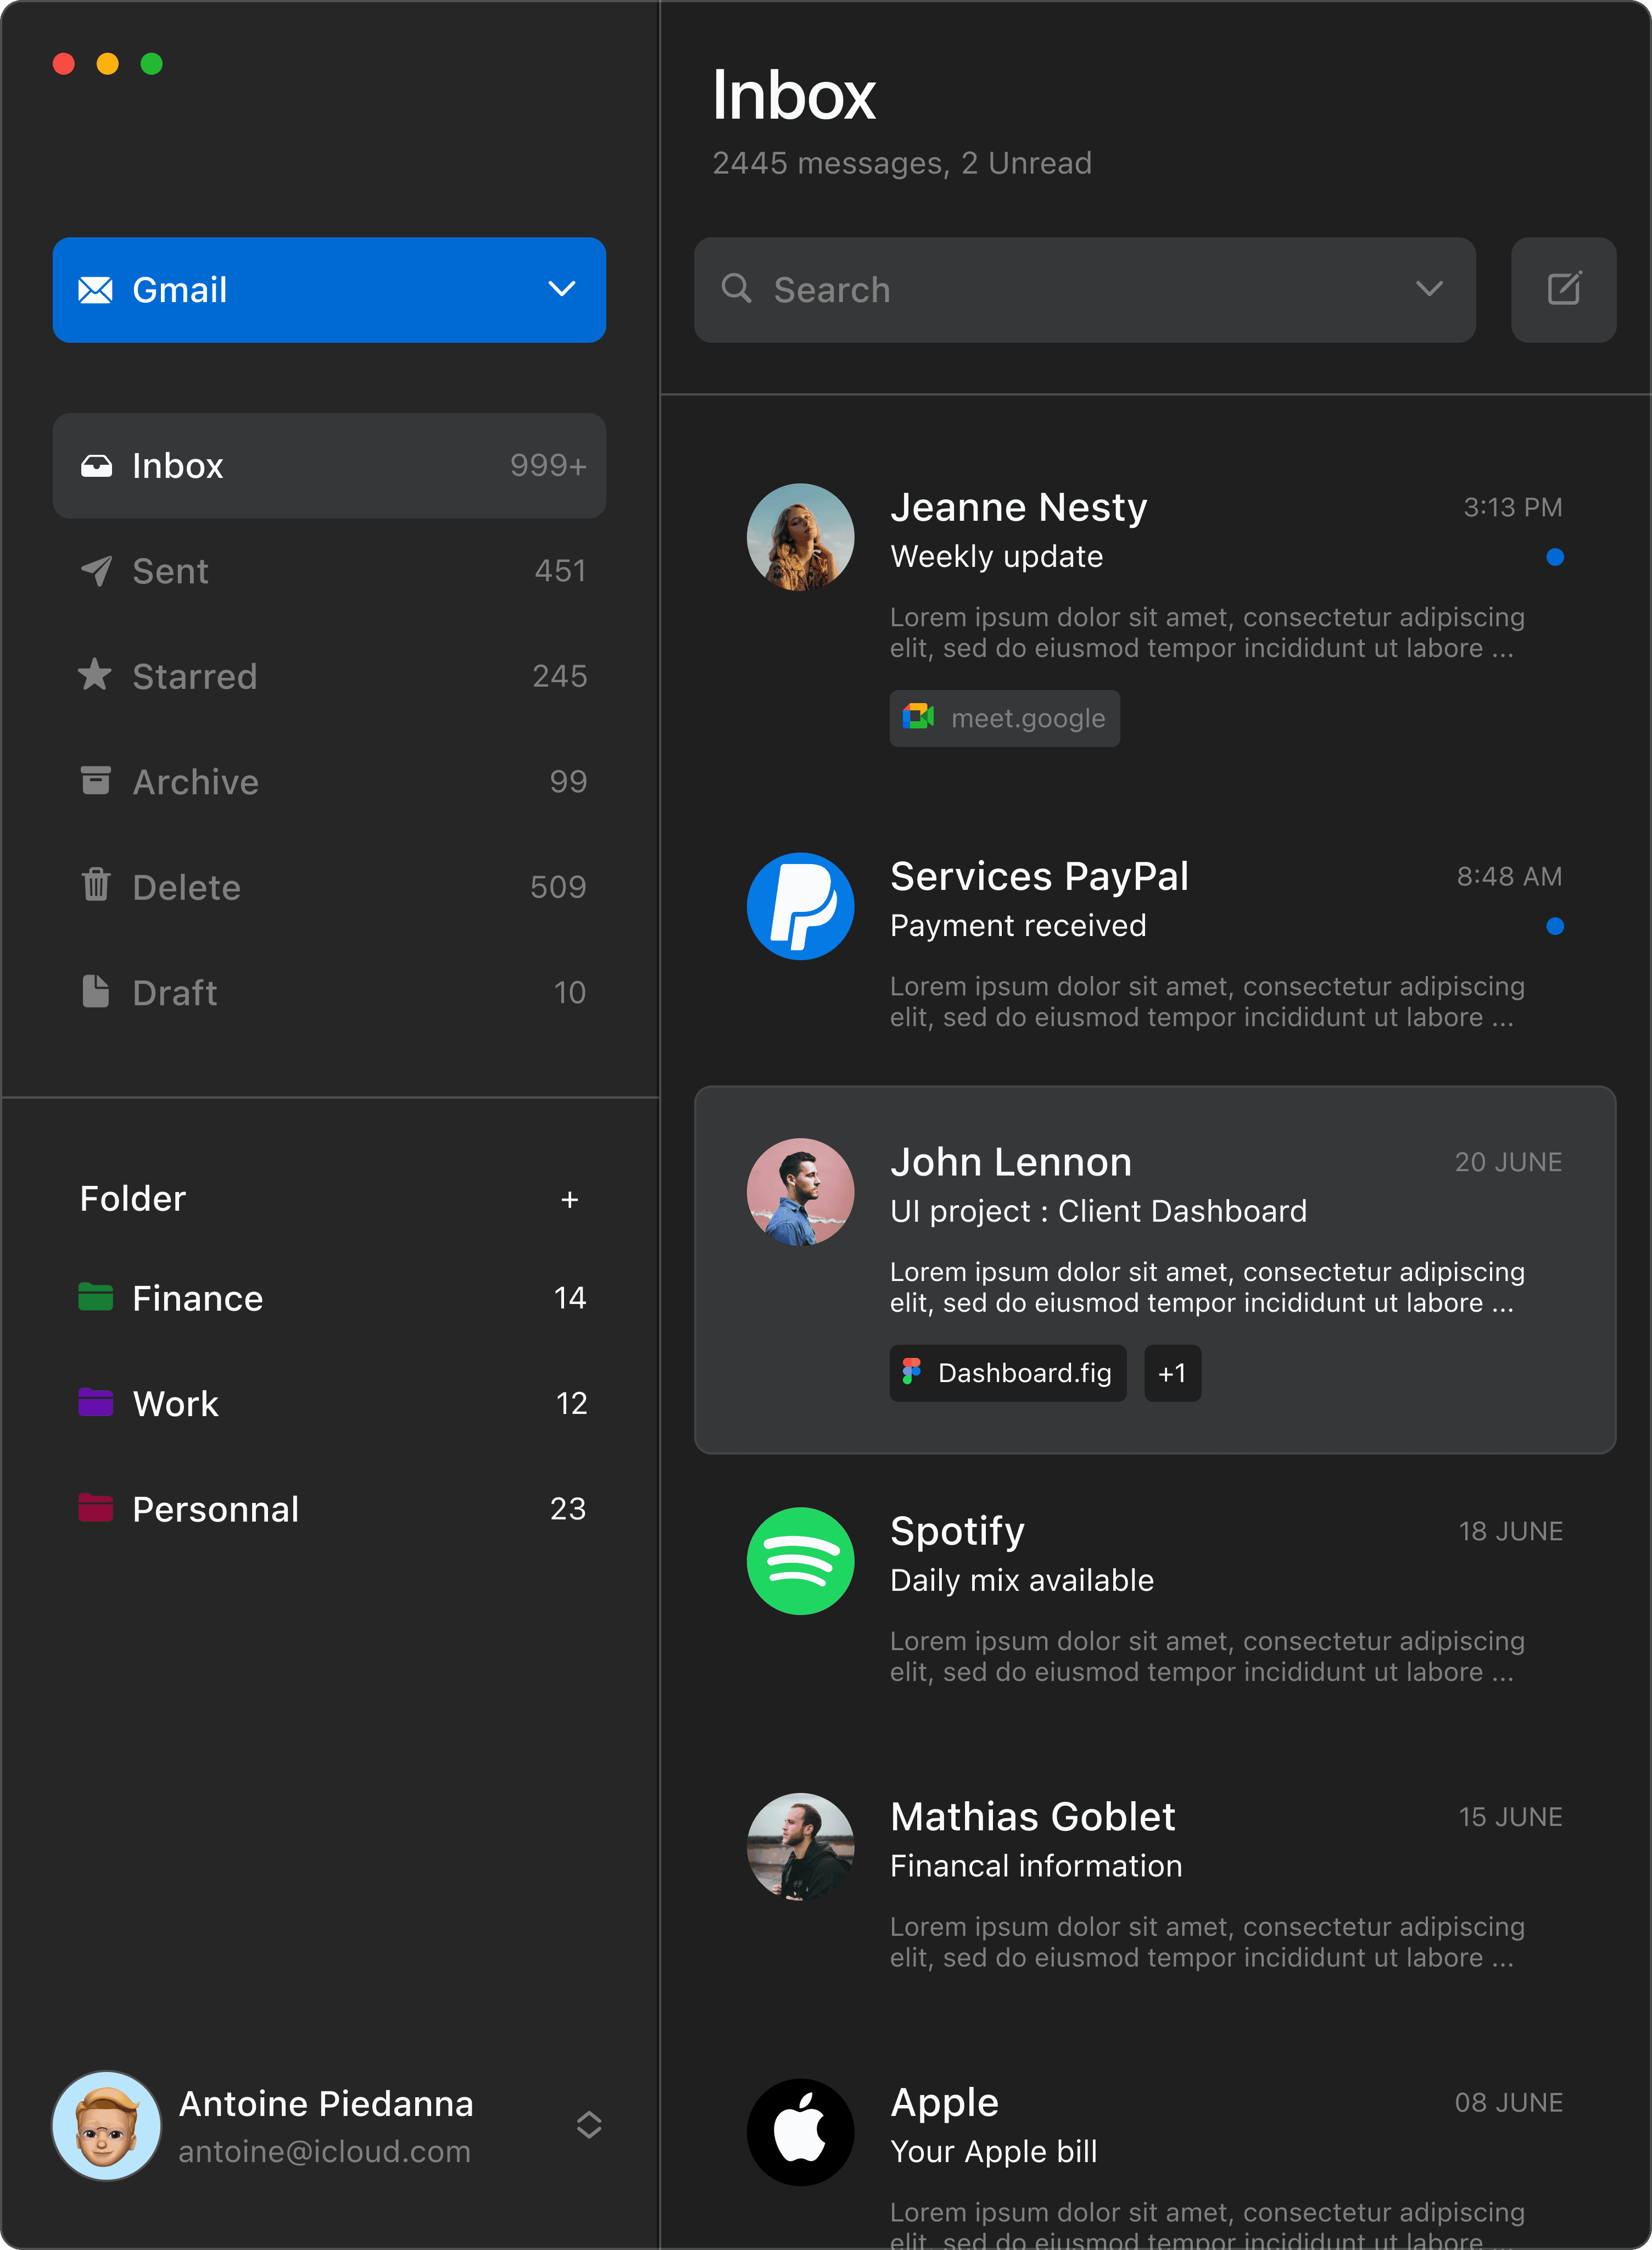The width and height of the screenshot is (1652, 2250).
Task: Click the green Finance folder icon
Action: tap(96, 1297)
